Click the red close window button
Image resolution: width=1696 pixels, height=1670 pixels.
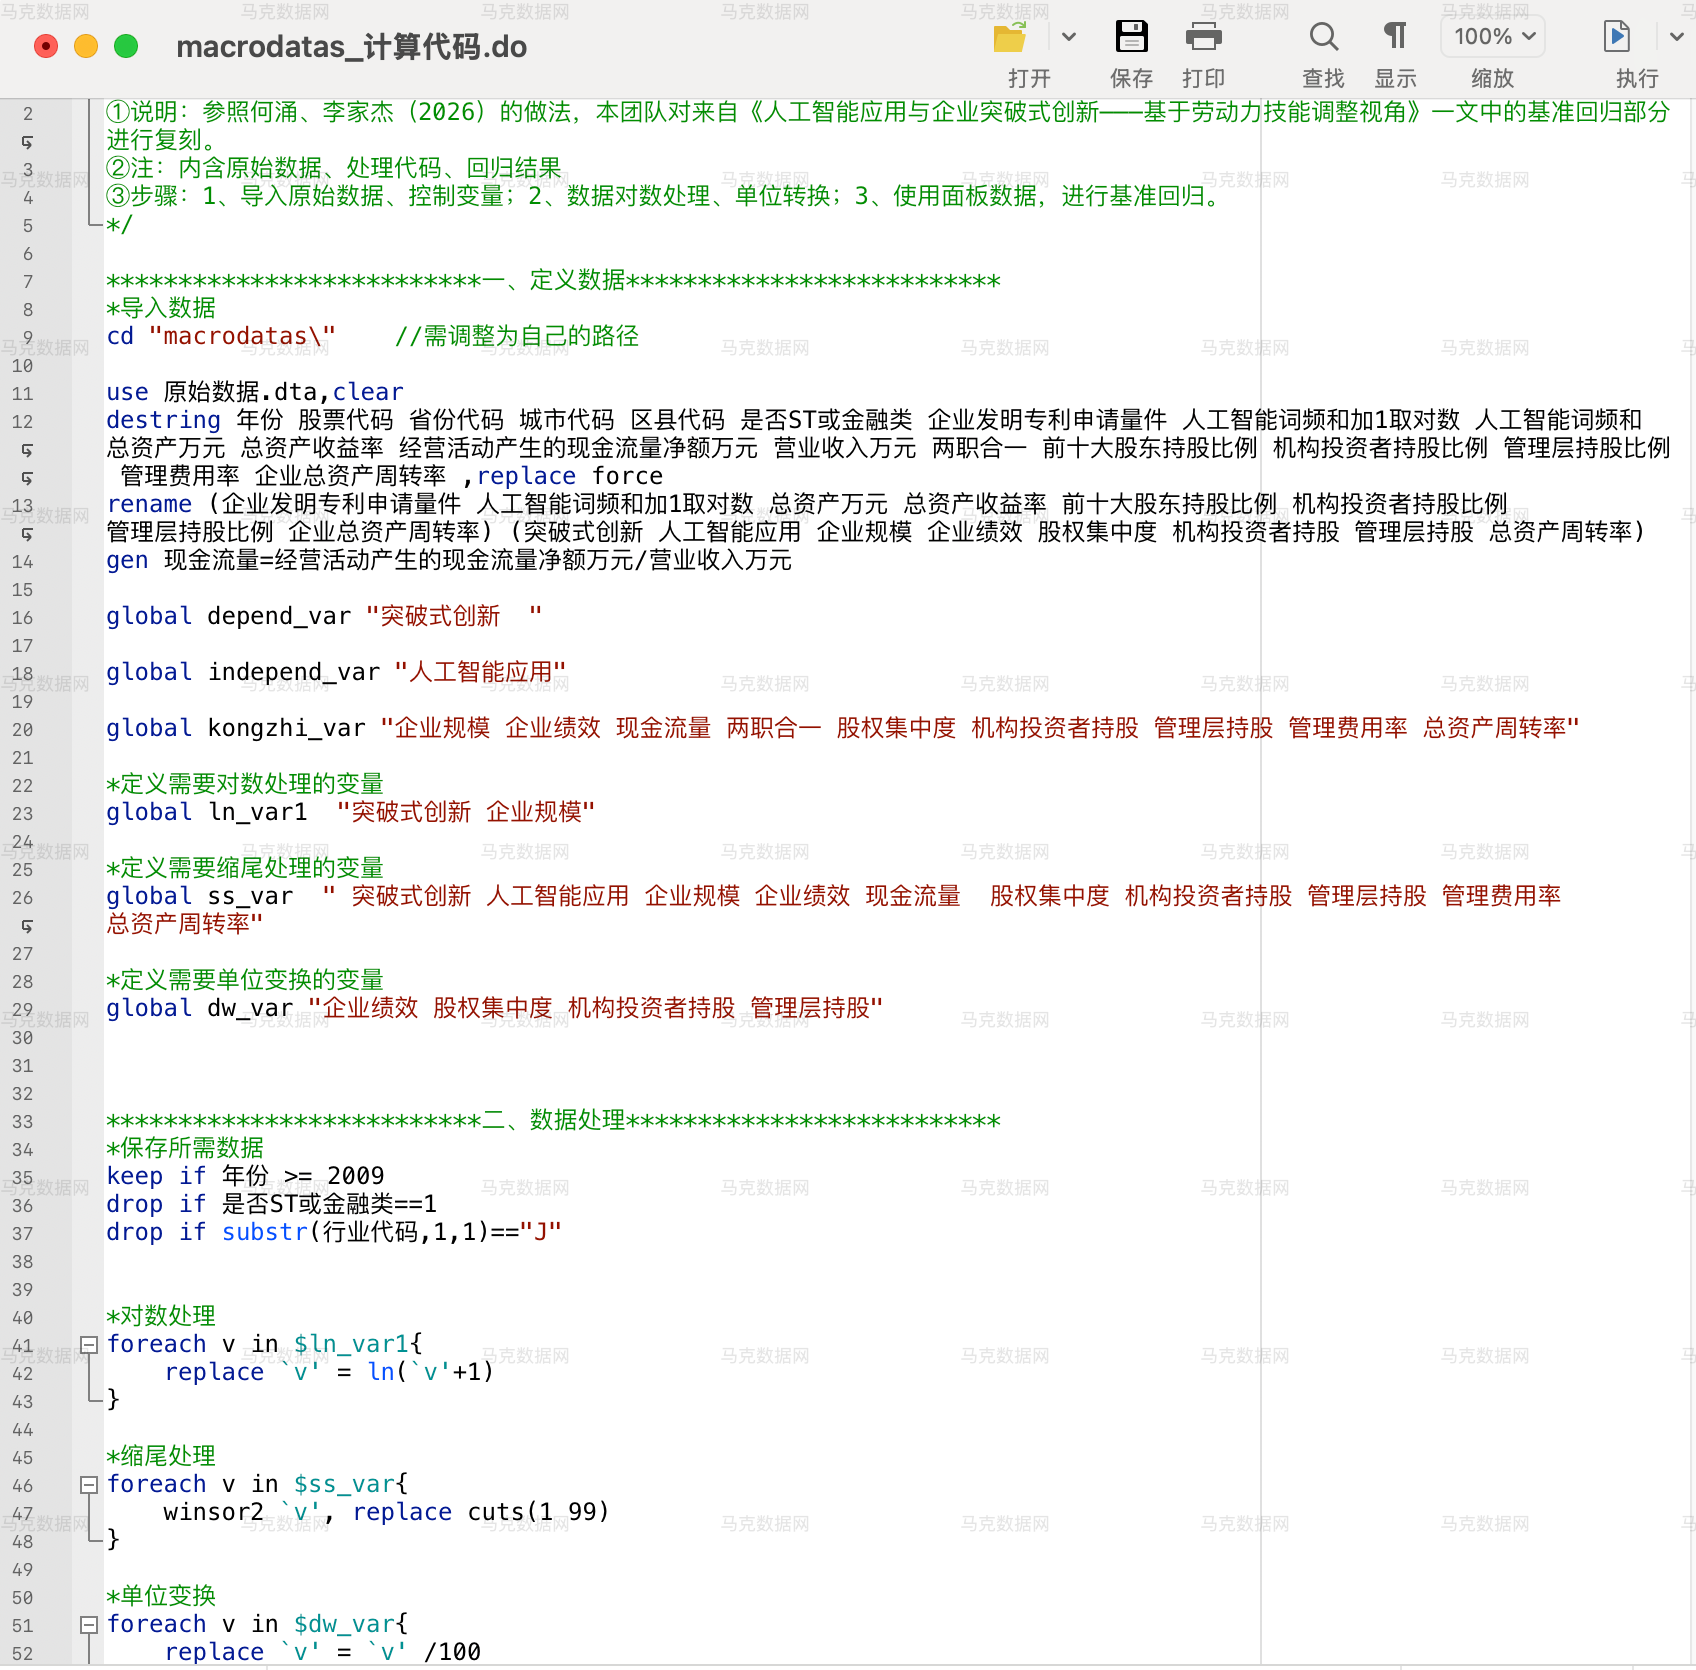[46, 46]
